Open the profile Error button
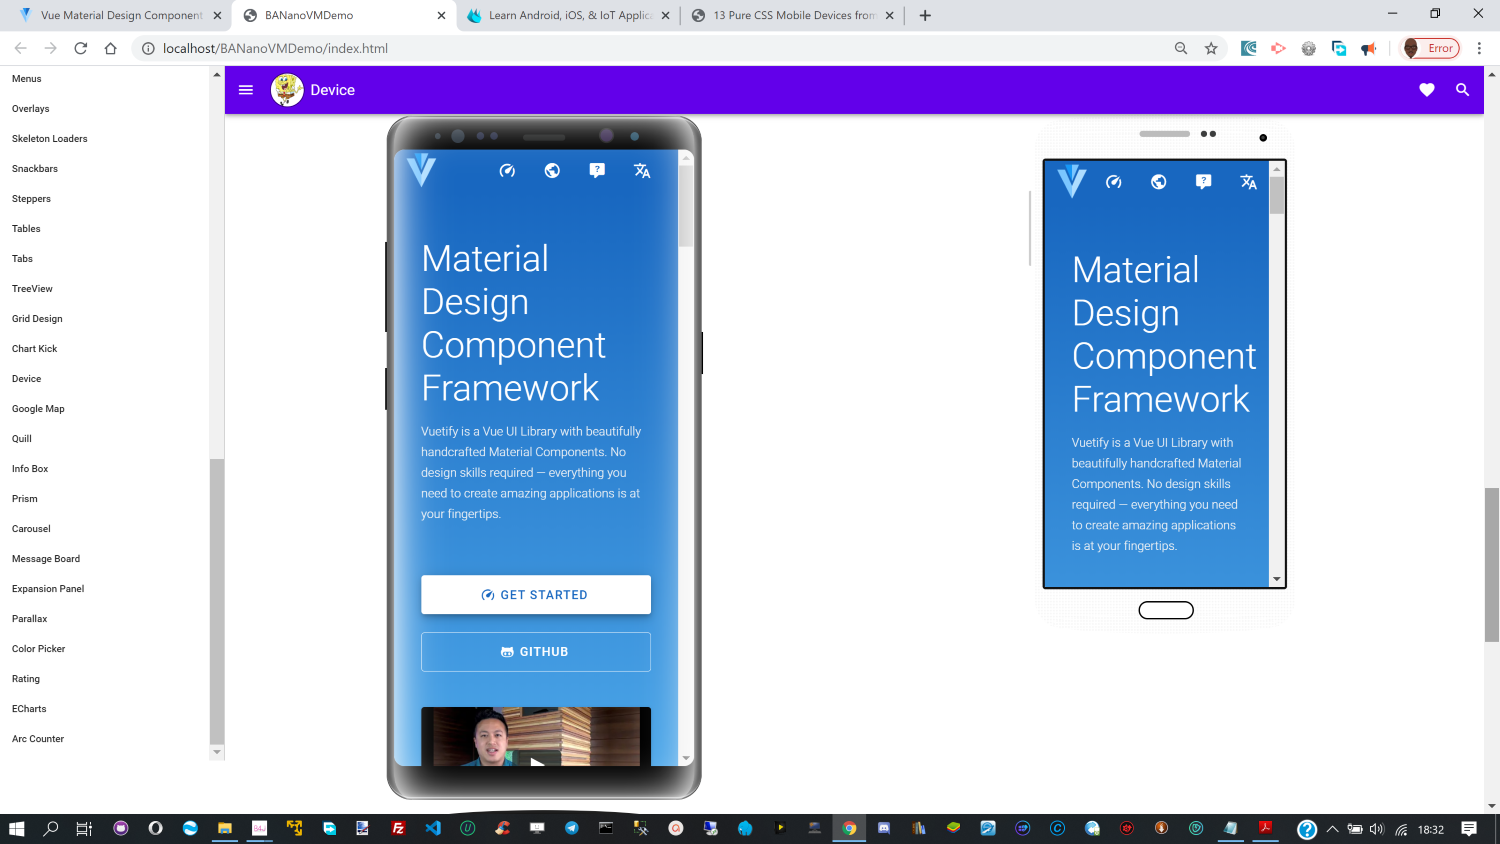Screen dimensions: 1500x844 point(1431,48)
